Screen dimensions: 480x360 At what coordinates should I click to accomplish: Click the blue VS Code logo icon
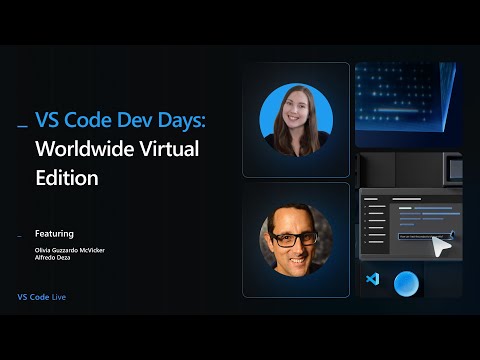[373, 279]
